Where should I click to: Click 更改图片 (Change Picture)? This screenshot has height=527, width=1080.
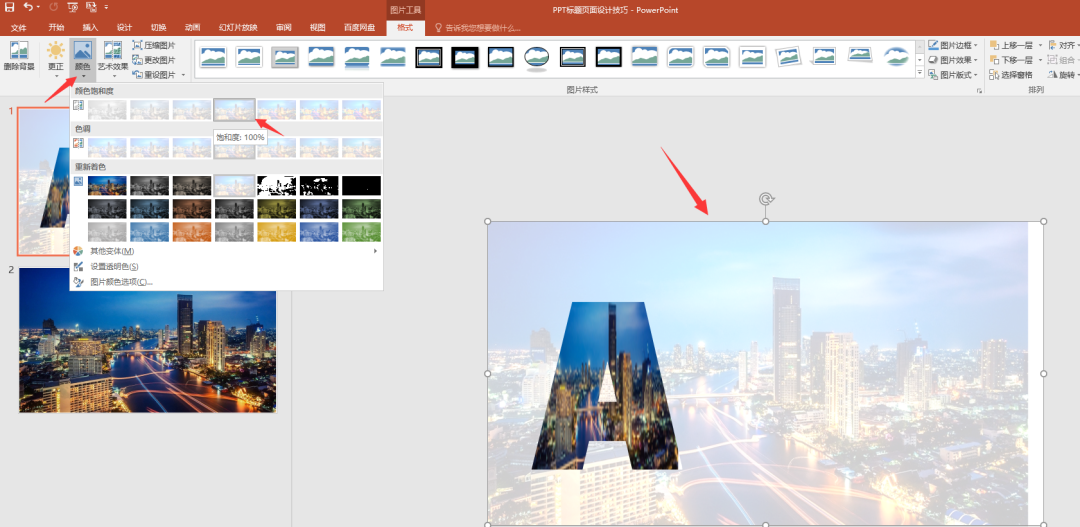pos(153,60)
